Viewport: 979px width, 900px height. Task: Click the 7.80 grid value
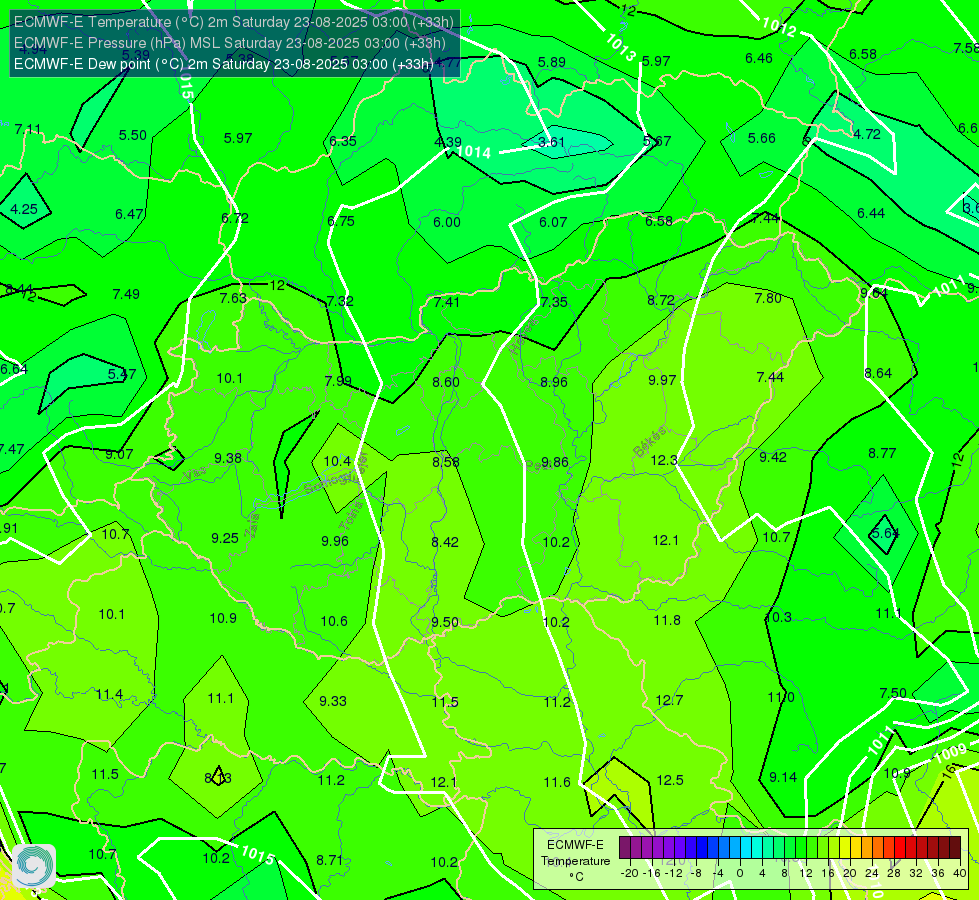[x=768, y=298]
